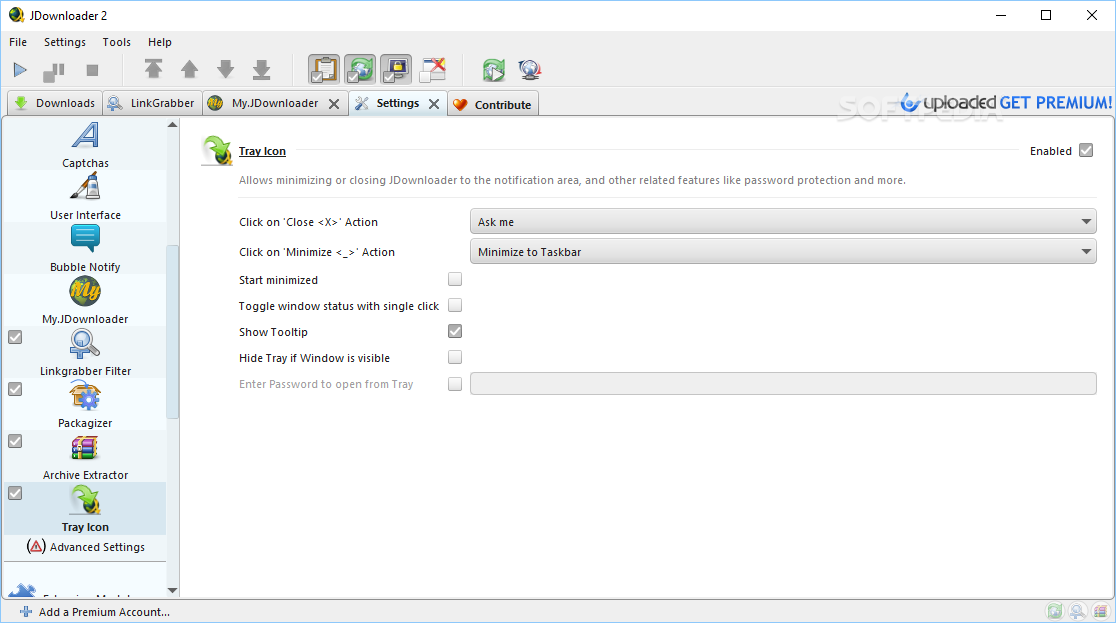Pause downloads using the pause icon
The height and width of the screenshot is (623, 1116).
(x=54, y=70)
